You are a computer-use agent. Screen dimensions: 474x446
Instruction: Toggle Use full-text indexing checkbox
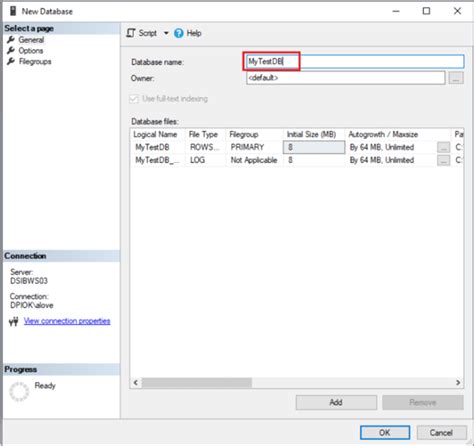134,99
